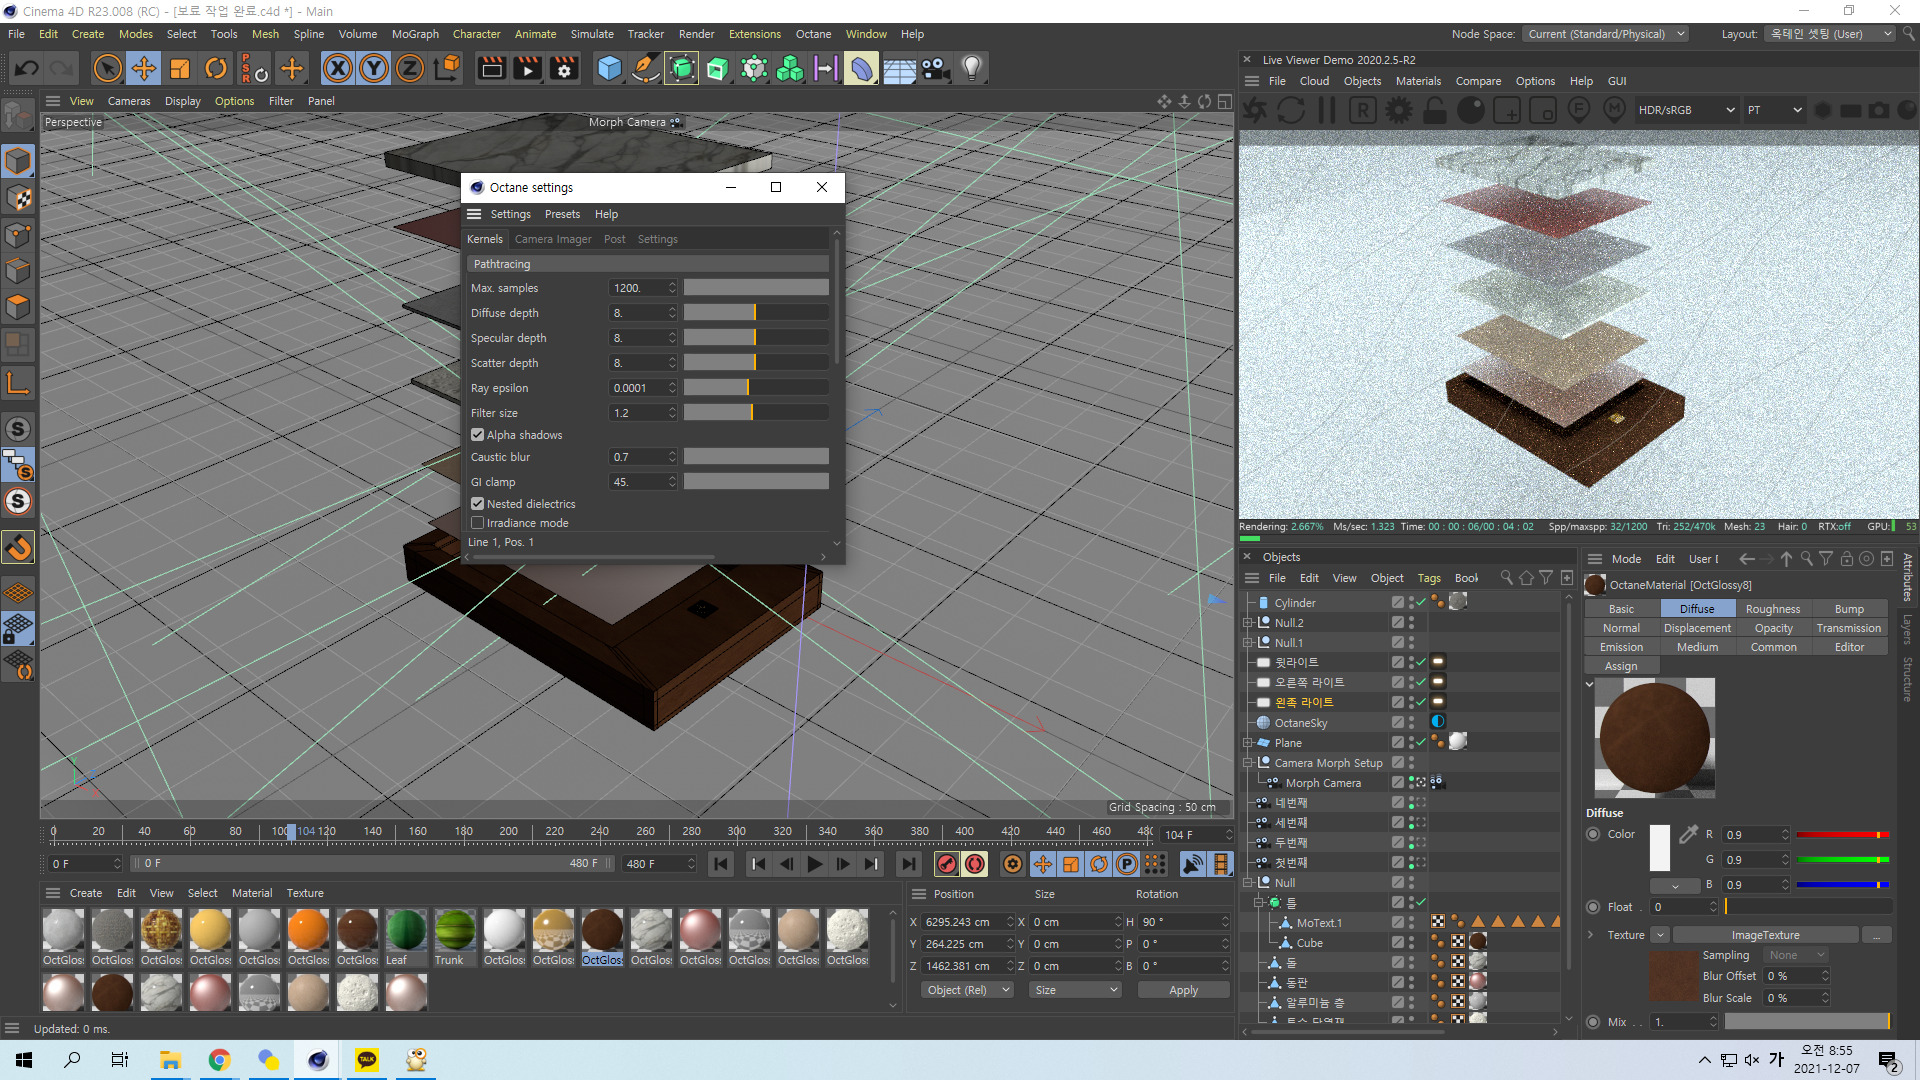Viewport: 1920px width, 1080px height.
Task: Select the Move tool
Action: tap(144, 68)
